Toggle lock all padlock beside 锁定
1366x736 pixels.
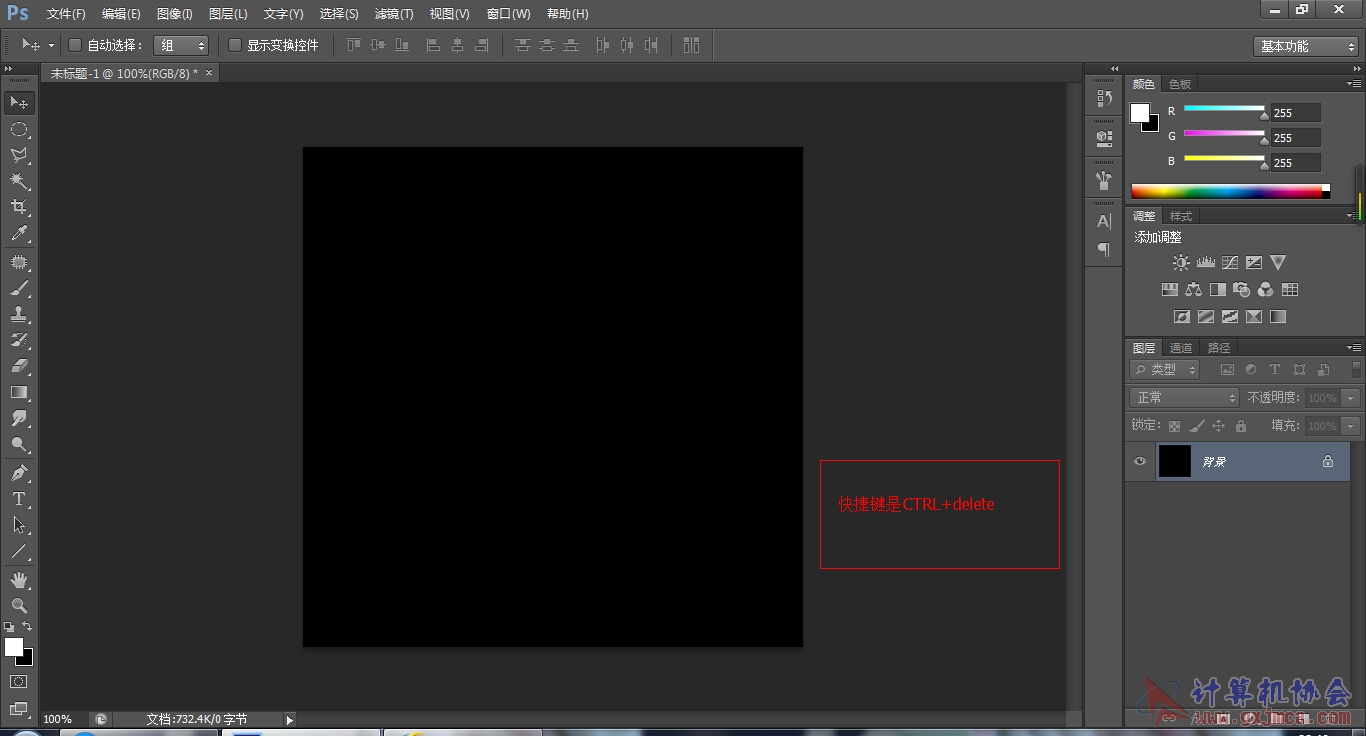pyautogui.click(x=1241, y=426)
